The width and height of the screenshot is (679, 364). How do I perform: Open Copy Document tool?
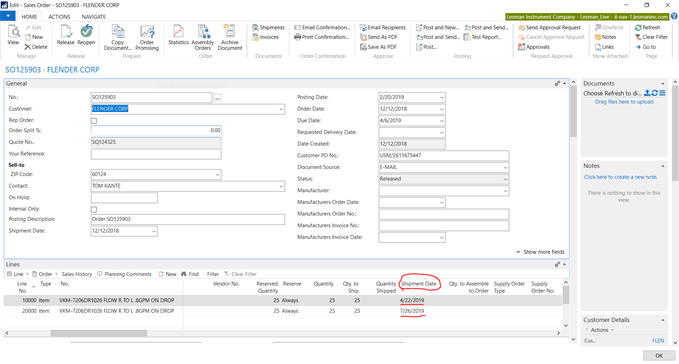117,38
